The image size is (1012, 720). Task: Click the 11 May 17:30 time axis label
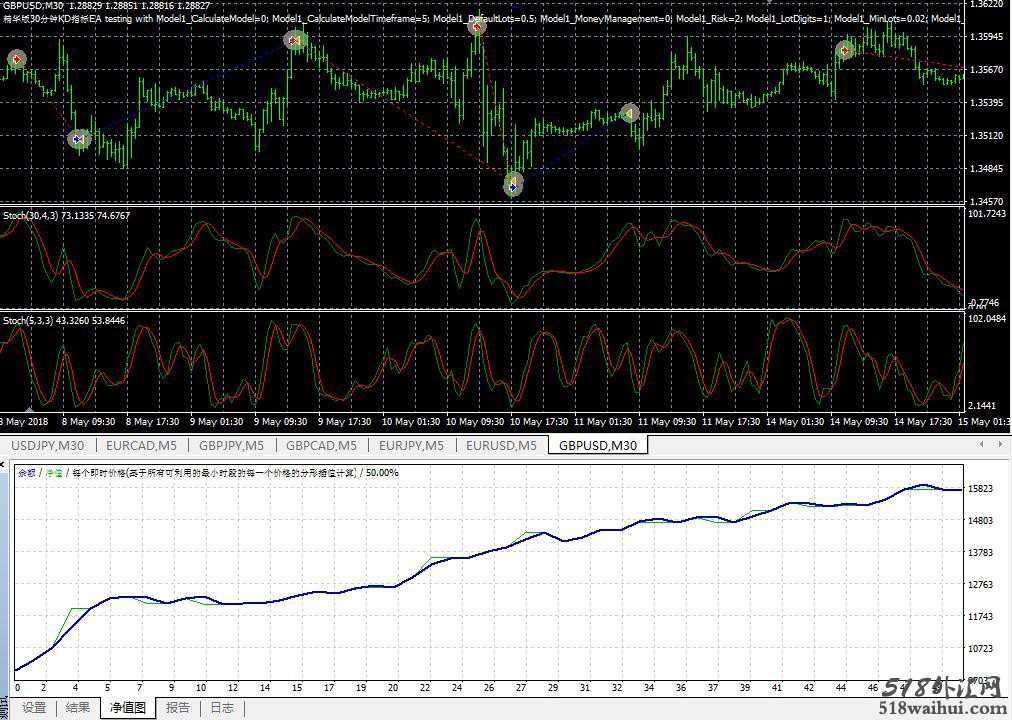point(731,422)
